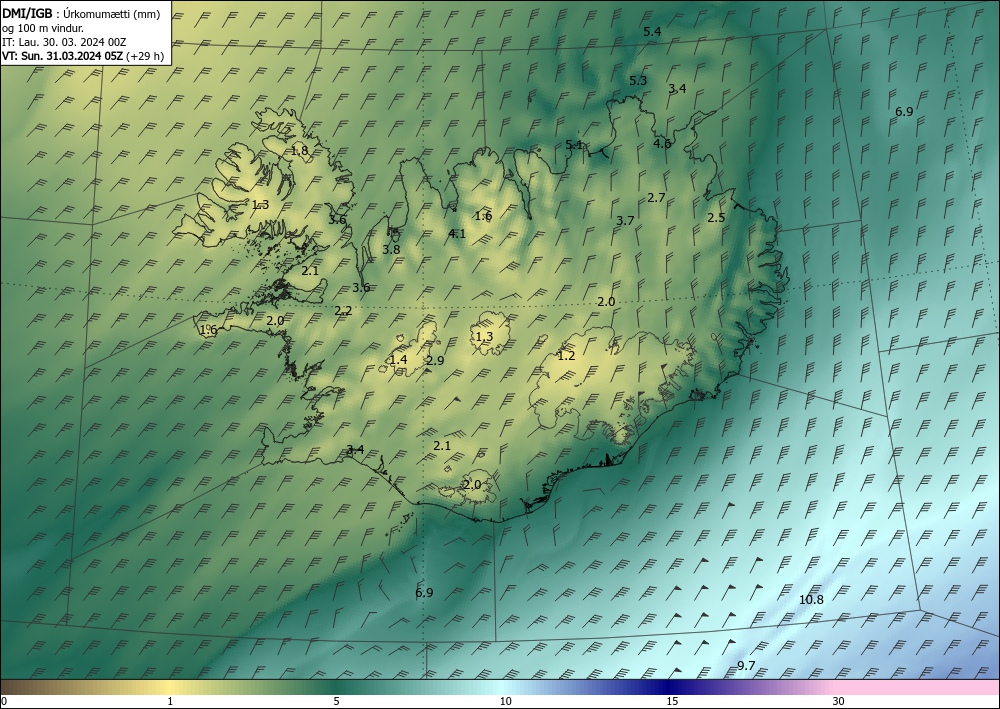Click the 2.2 precipitation value
The width and height of the screenshot is (1000, 709).
[343, 311]
